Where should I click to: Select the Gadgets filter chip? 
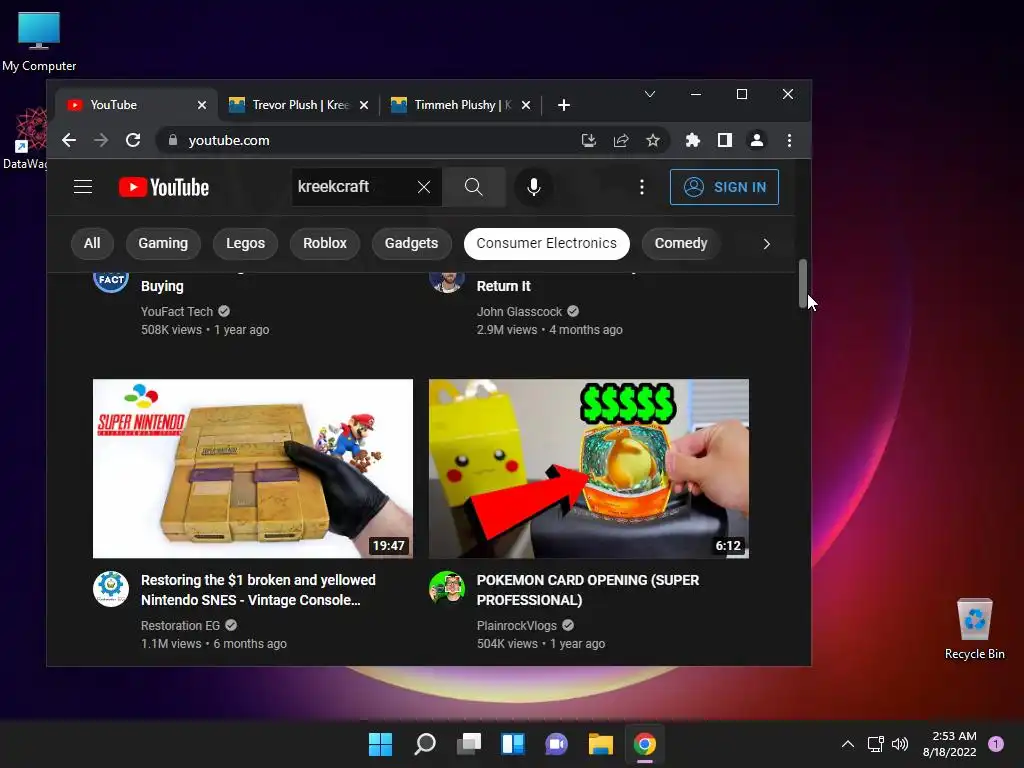[x=411, y=244]
